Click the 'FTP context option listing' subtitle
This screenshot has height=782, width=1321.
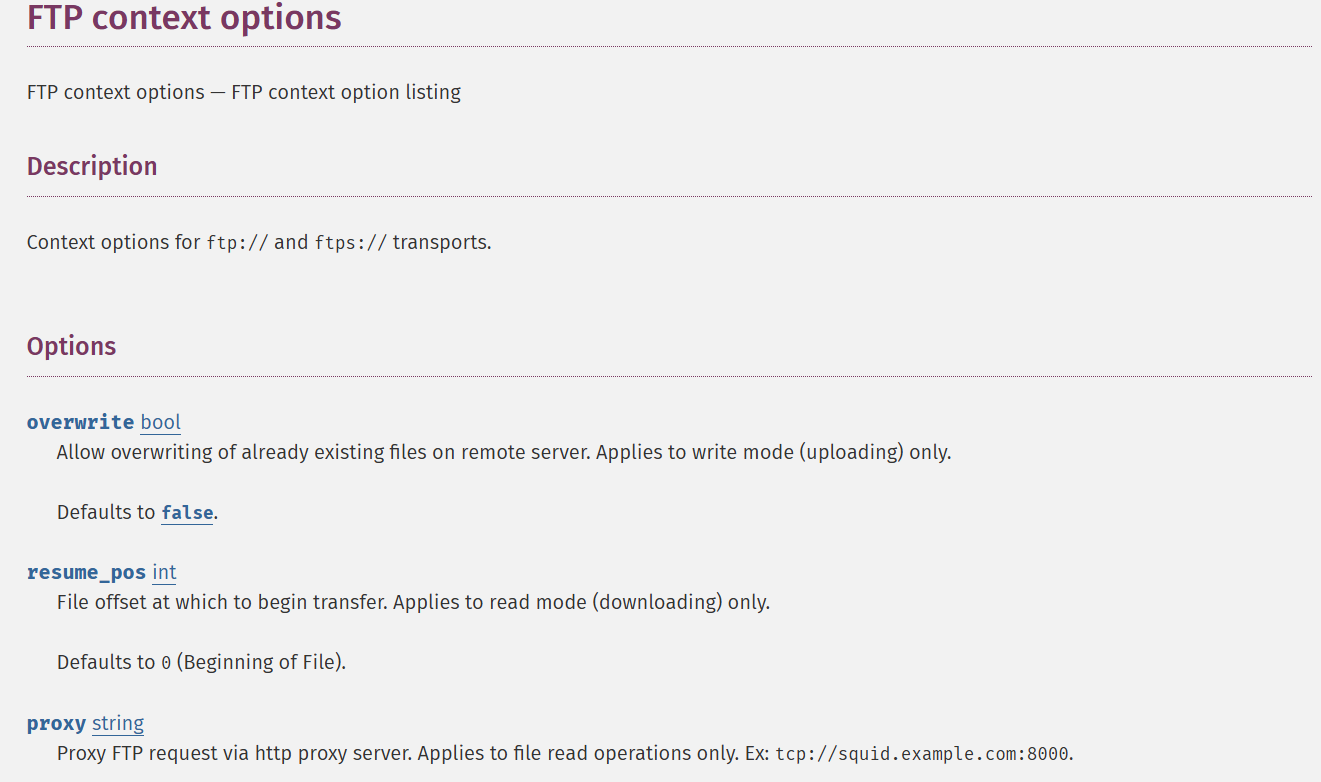(x=346, y=92)
